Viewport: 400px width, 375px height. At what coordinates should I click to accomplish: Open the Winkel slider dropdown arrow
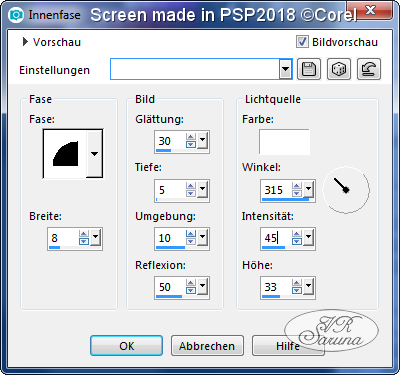[309, 189]
